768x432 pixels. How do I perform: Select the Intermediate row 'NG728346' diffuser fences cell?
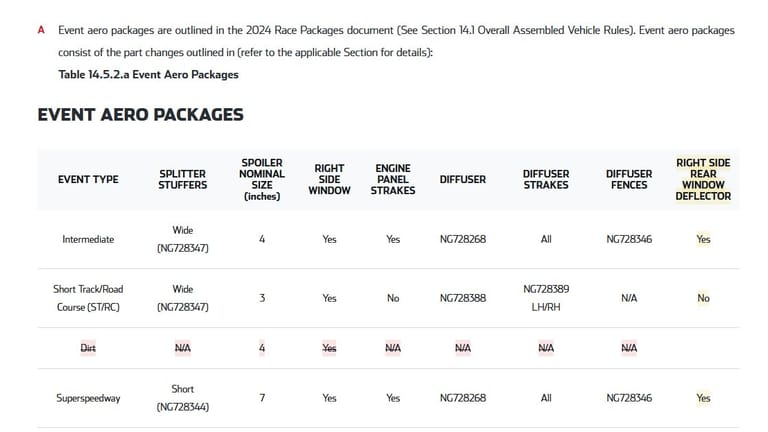coord(629,240)
